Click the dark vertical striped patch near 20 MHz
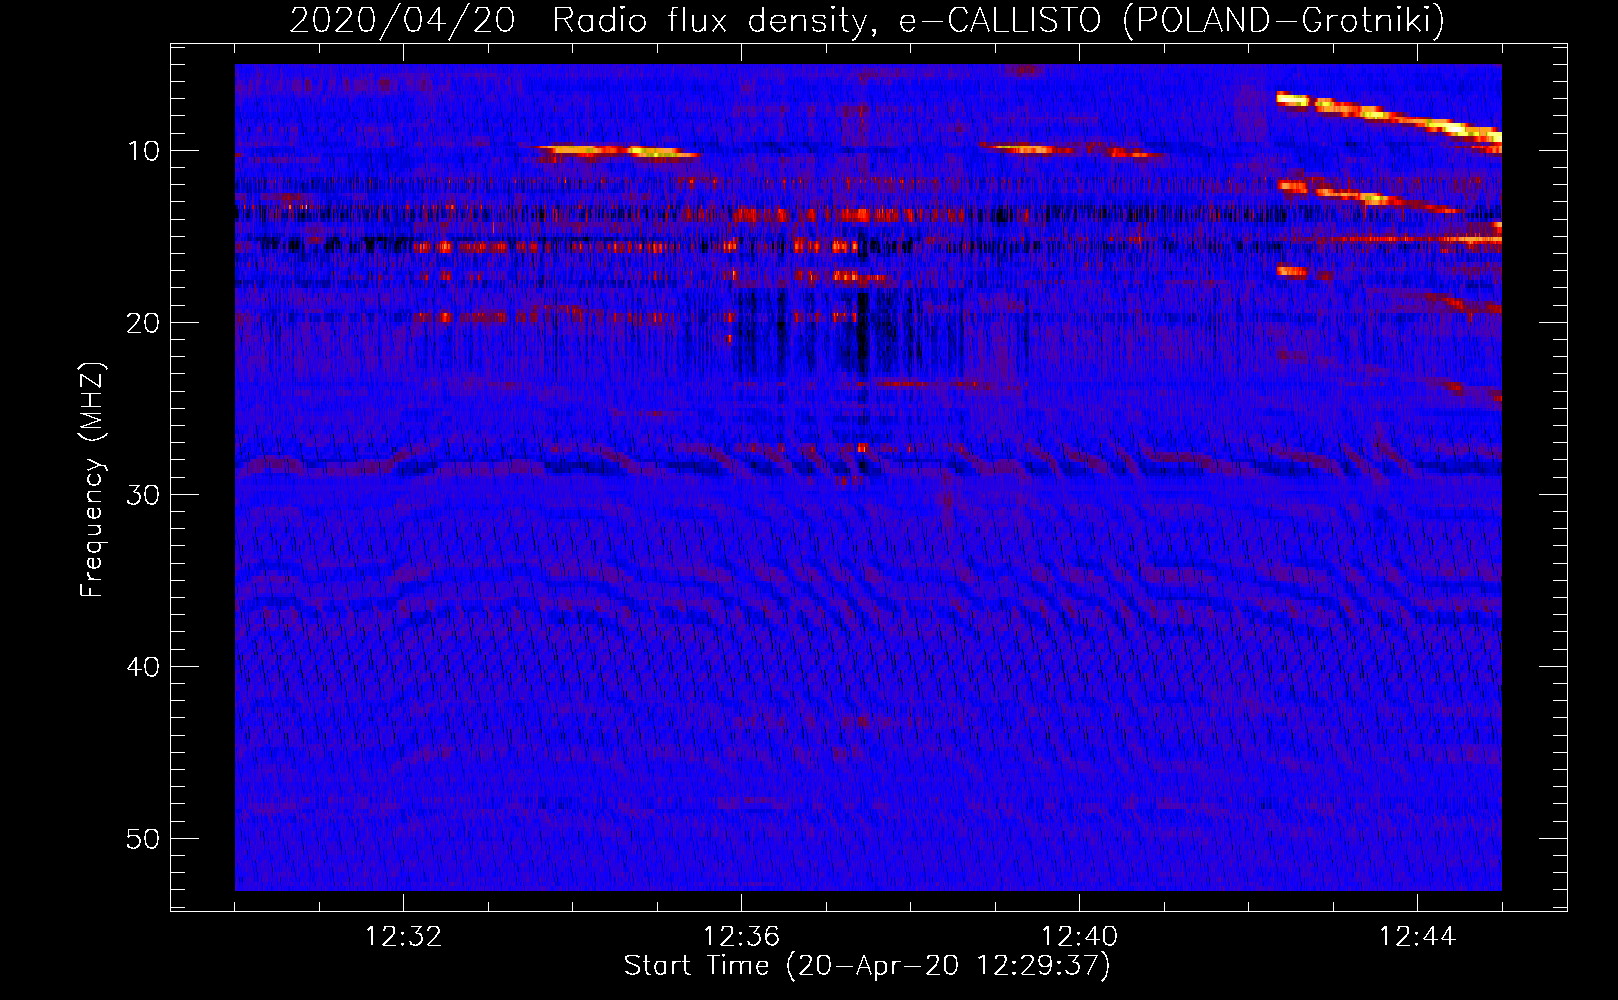 tap(848, 330)
